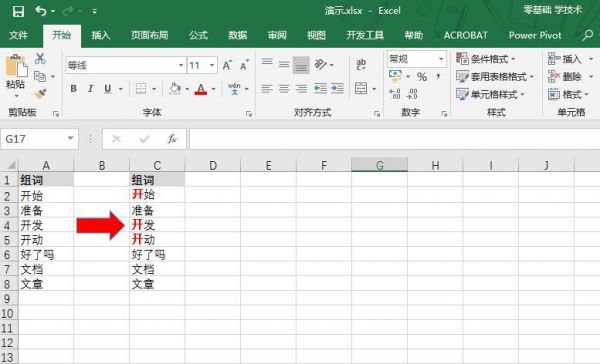Toggle Underline formatting
The image size is (600, 364).
[x=108, y=89]
